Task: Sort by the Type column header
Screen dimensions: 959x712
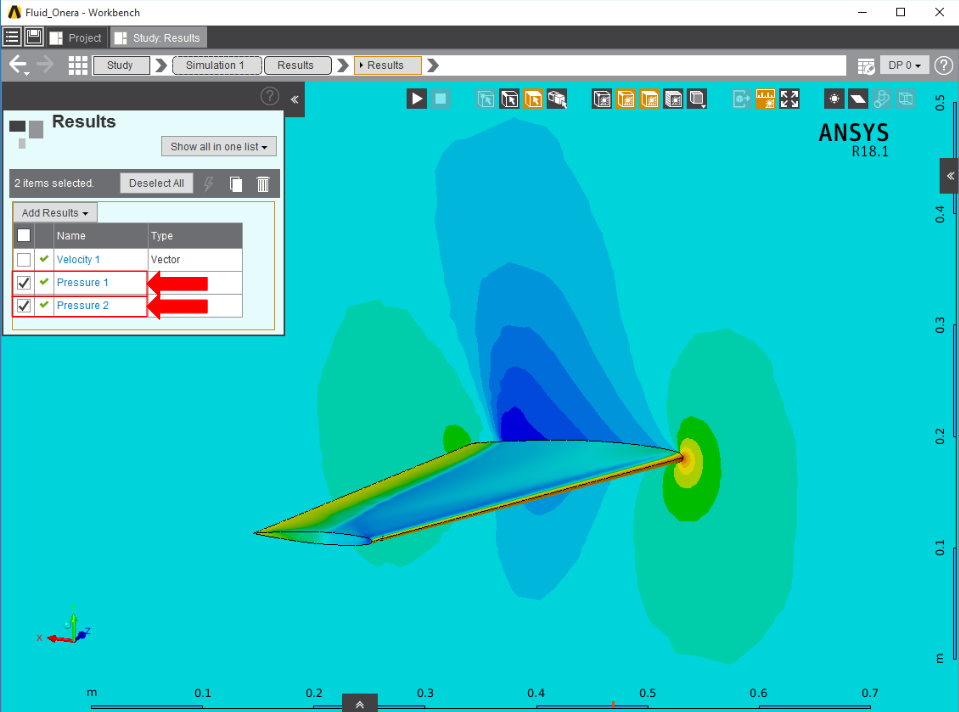Action: [x=195, y=235]
